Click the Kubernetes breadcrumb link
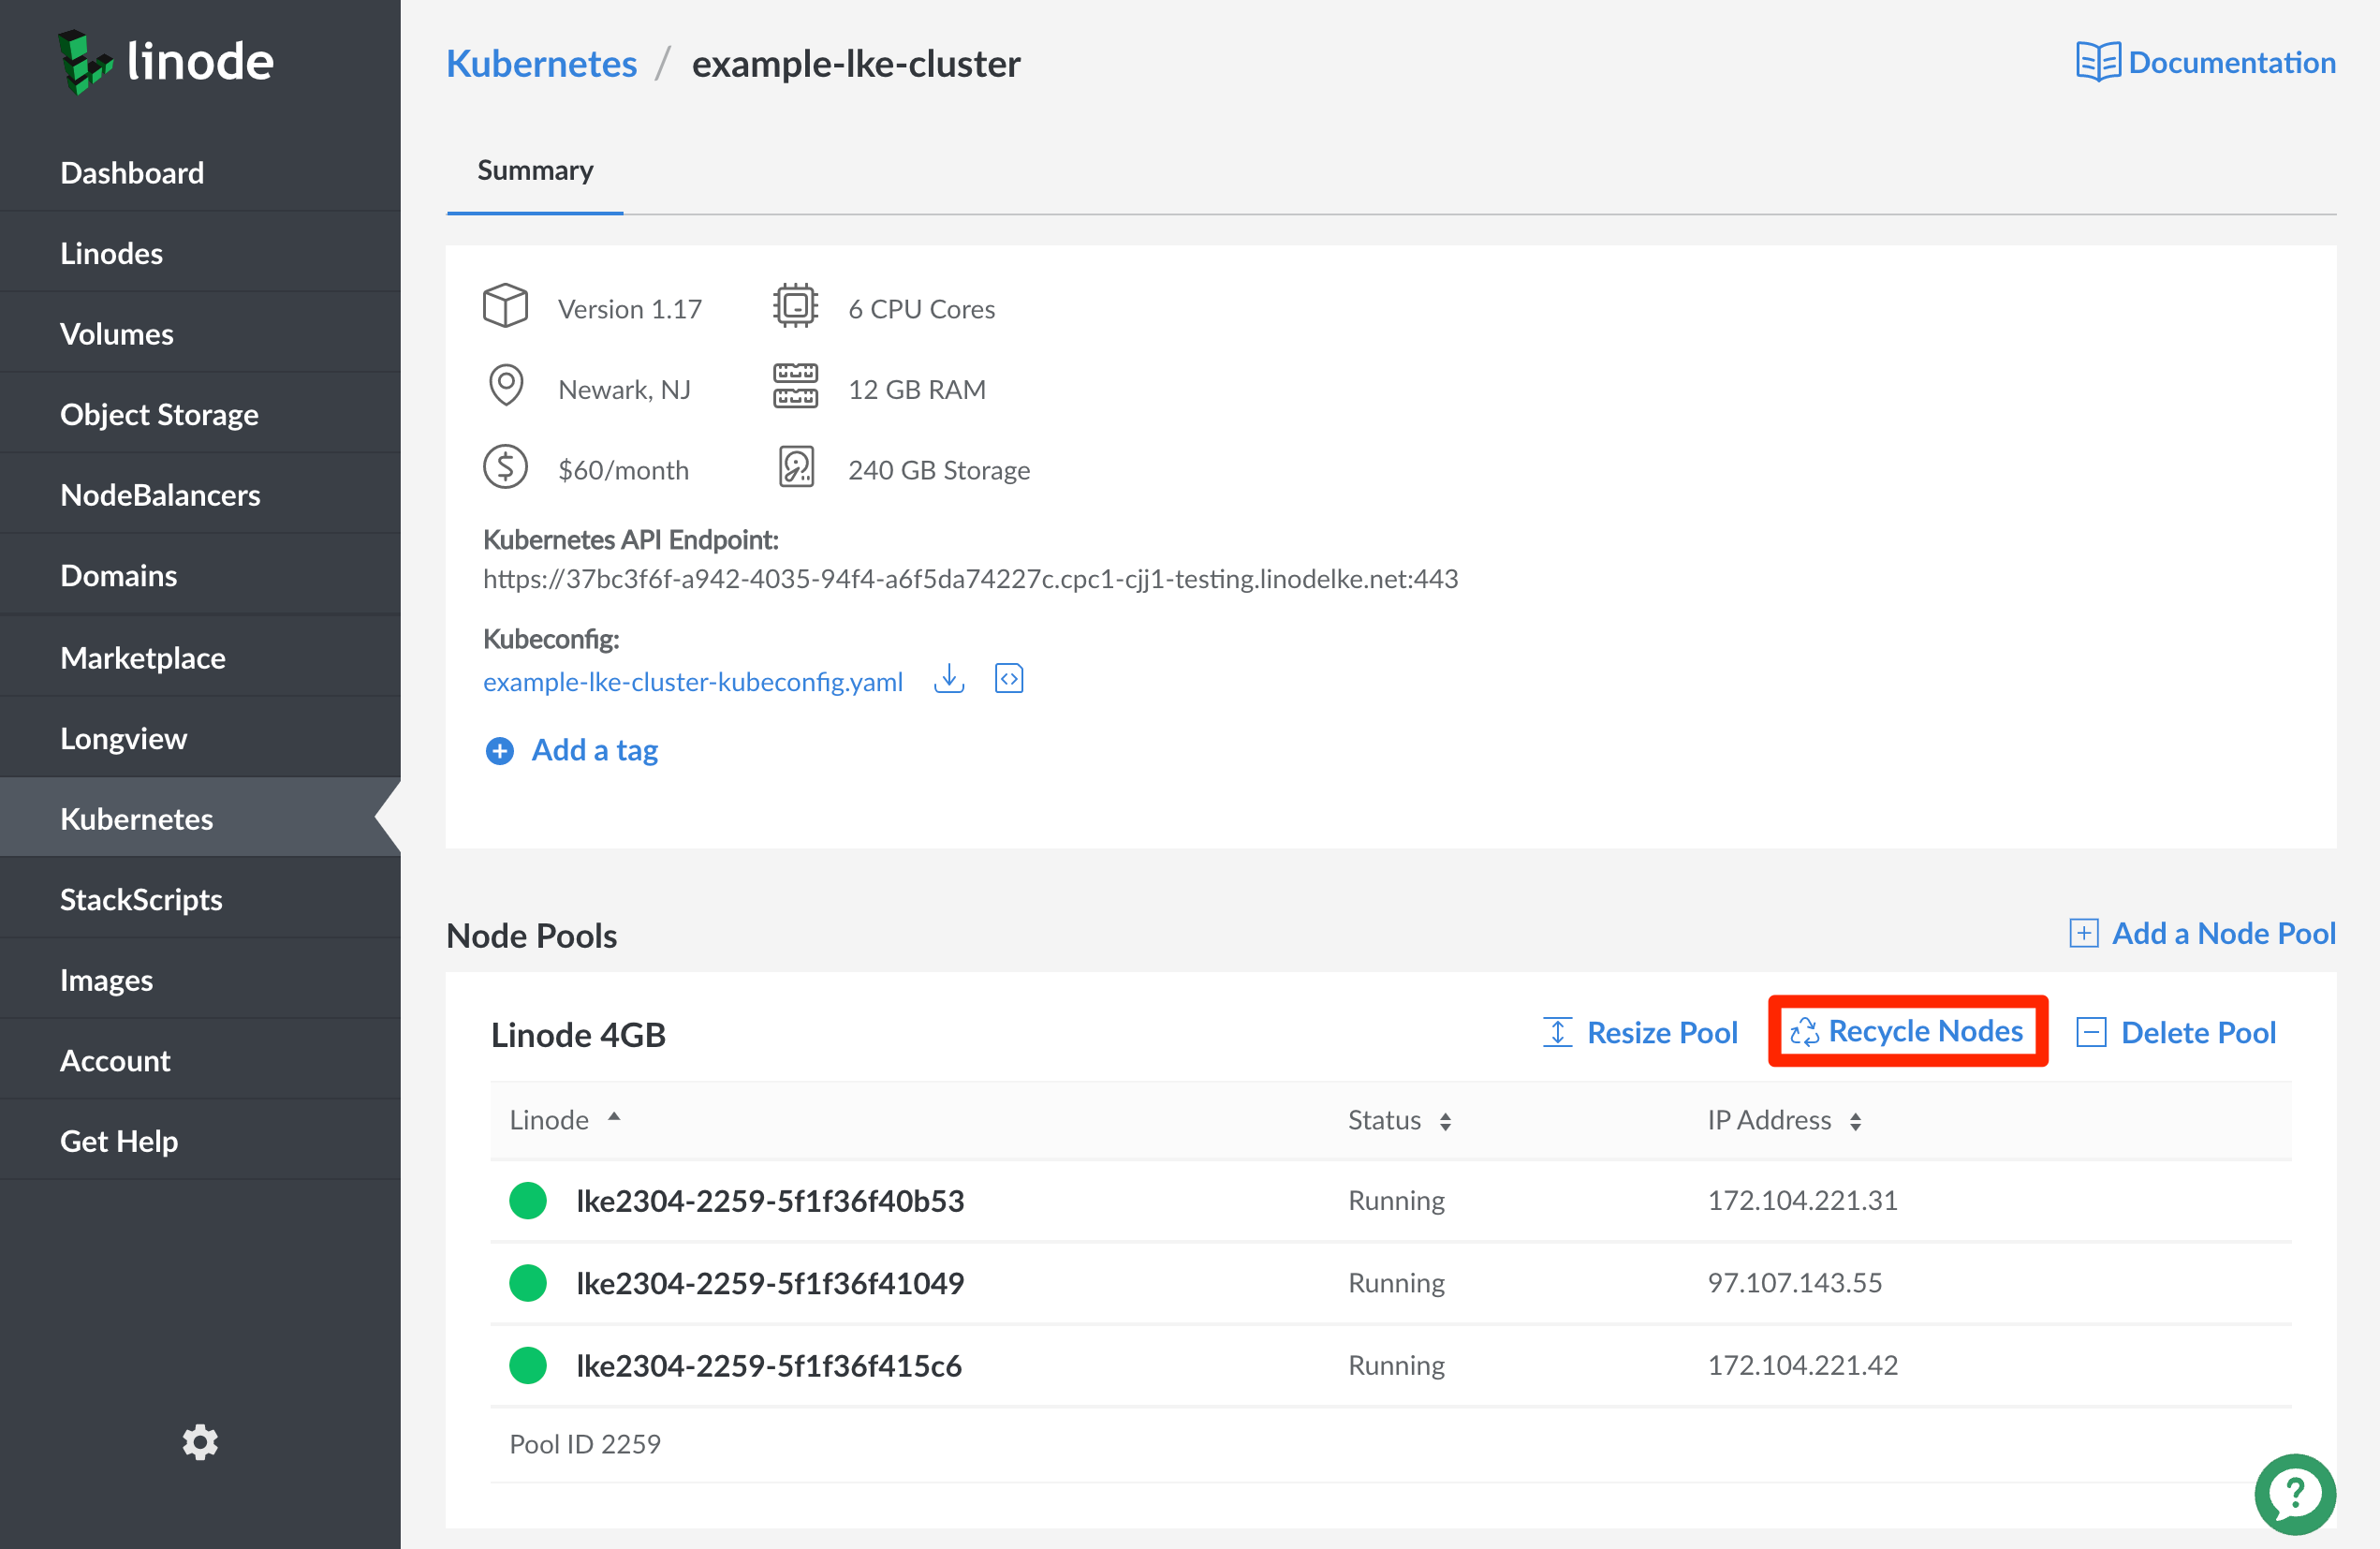The width and height of the screenshot is (2380, 1549). tap(541, 63)
